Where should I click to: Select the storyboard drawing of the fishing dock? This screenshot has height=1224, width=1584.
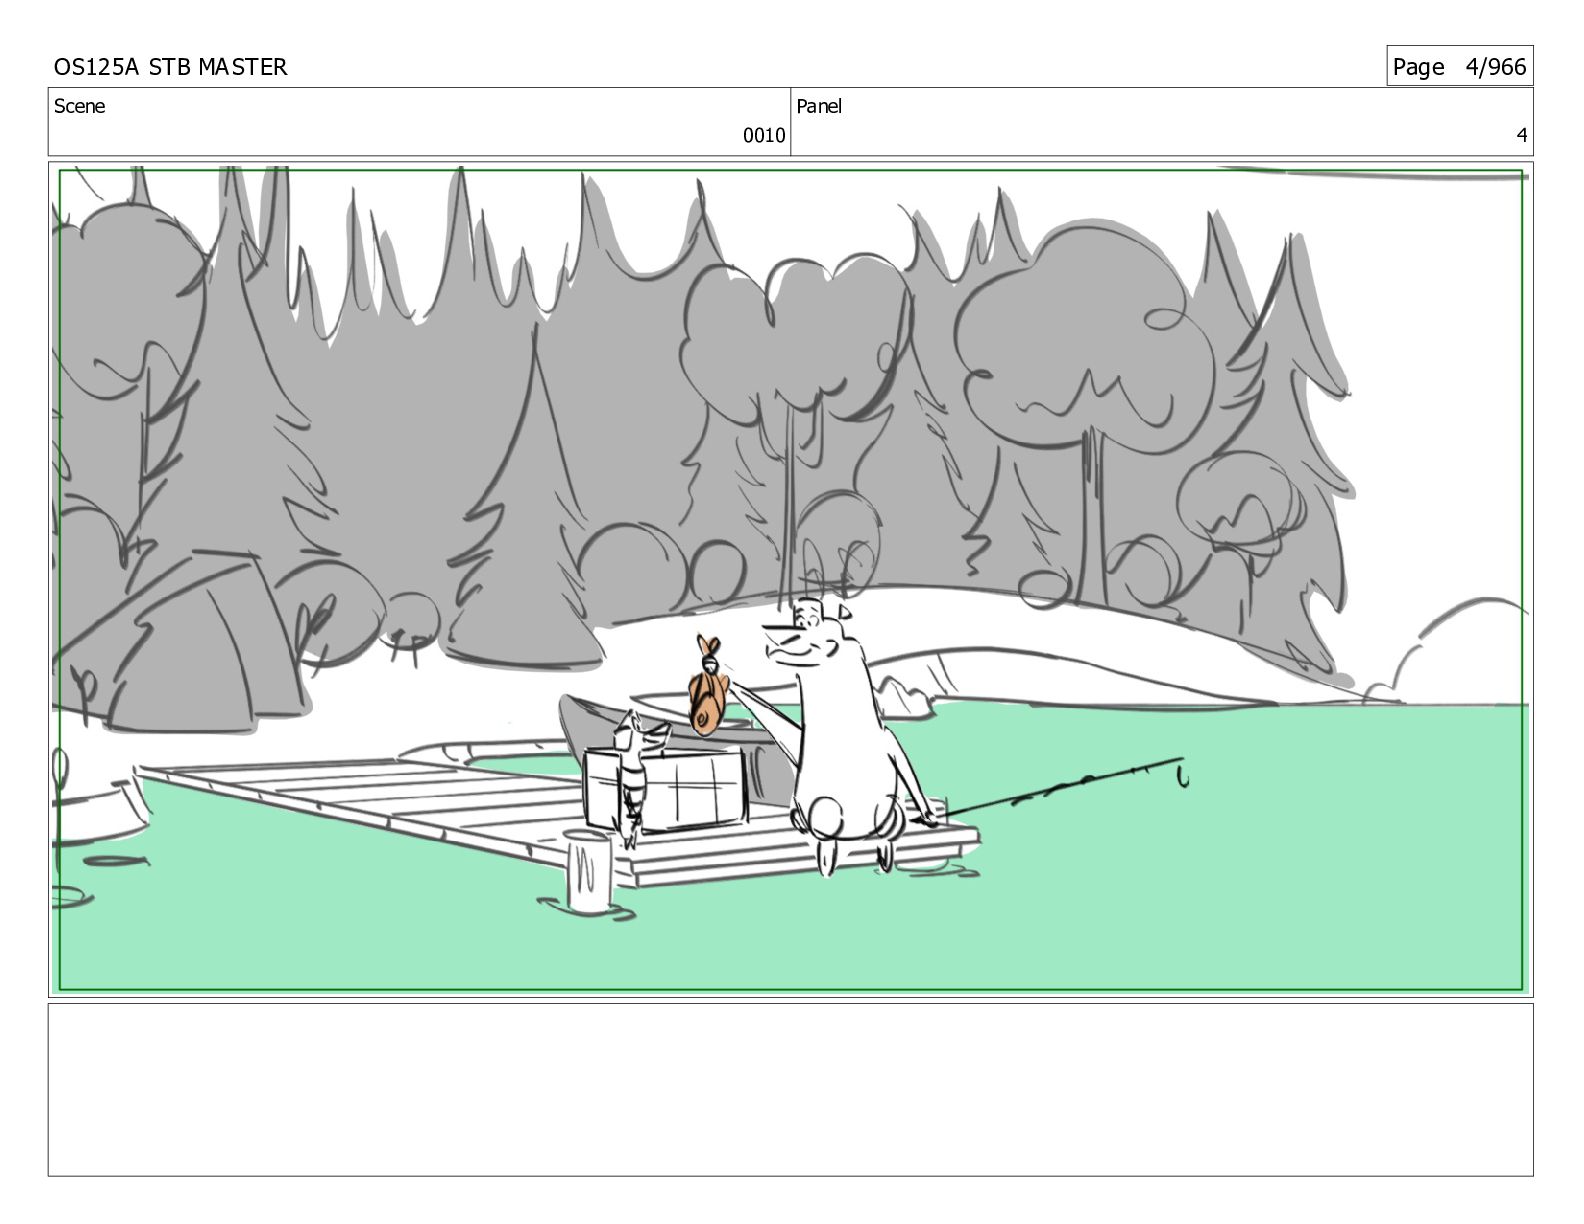(x=790, y=579)
